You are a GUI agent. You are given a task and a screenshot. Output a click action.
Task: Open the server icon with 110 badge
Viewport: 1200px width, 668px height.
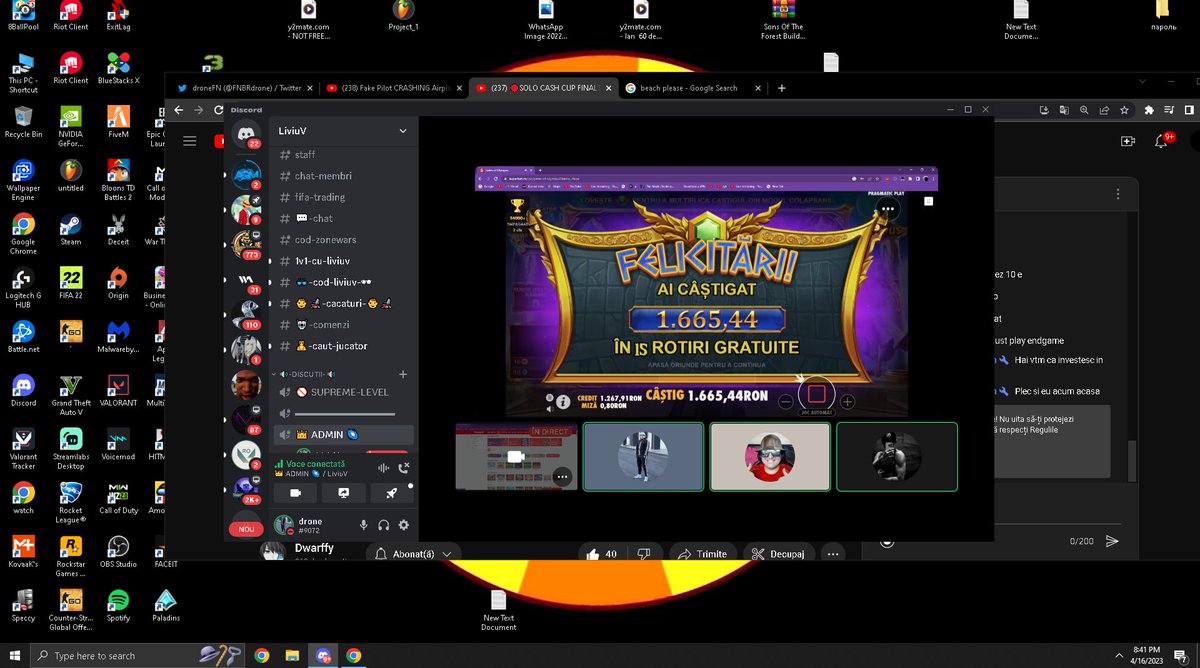click(246, 313)
